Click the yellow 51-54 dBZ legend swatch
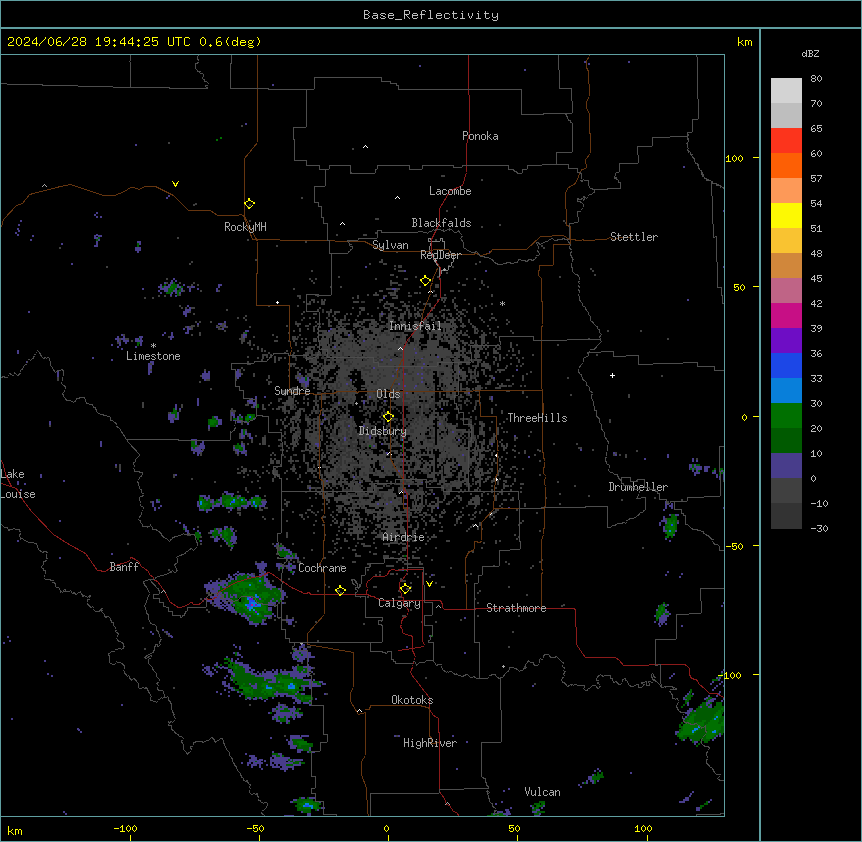This screenshot has width=862, height=842. [786, 215]
